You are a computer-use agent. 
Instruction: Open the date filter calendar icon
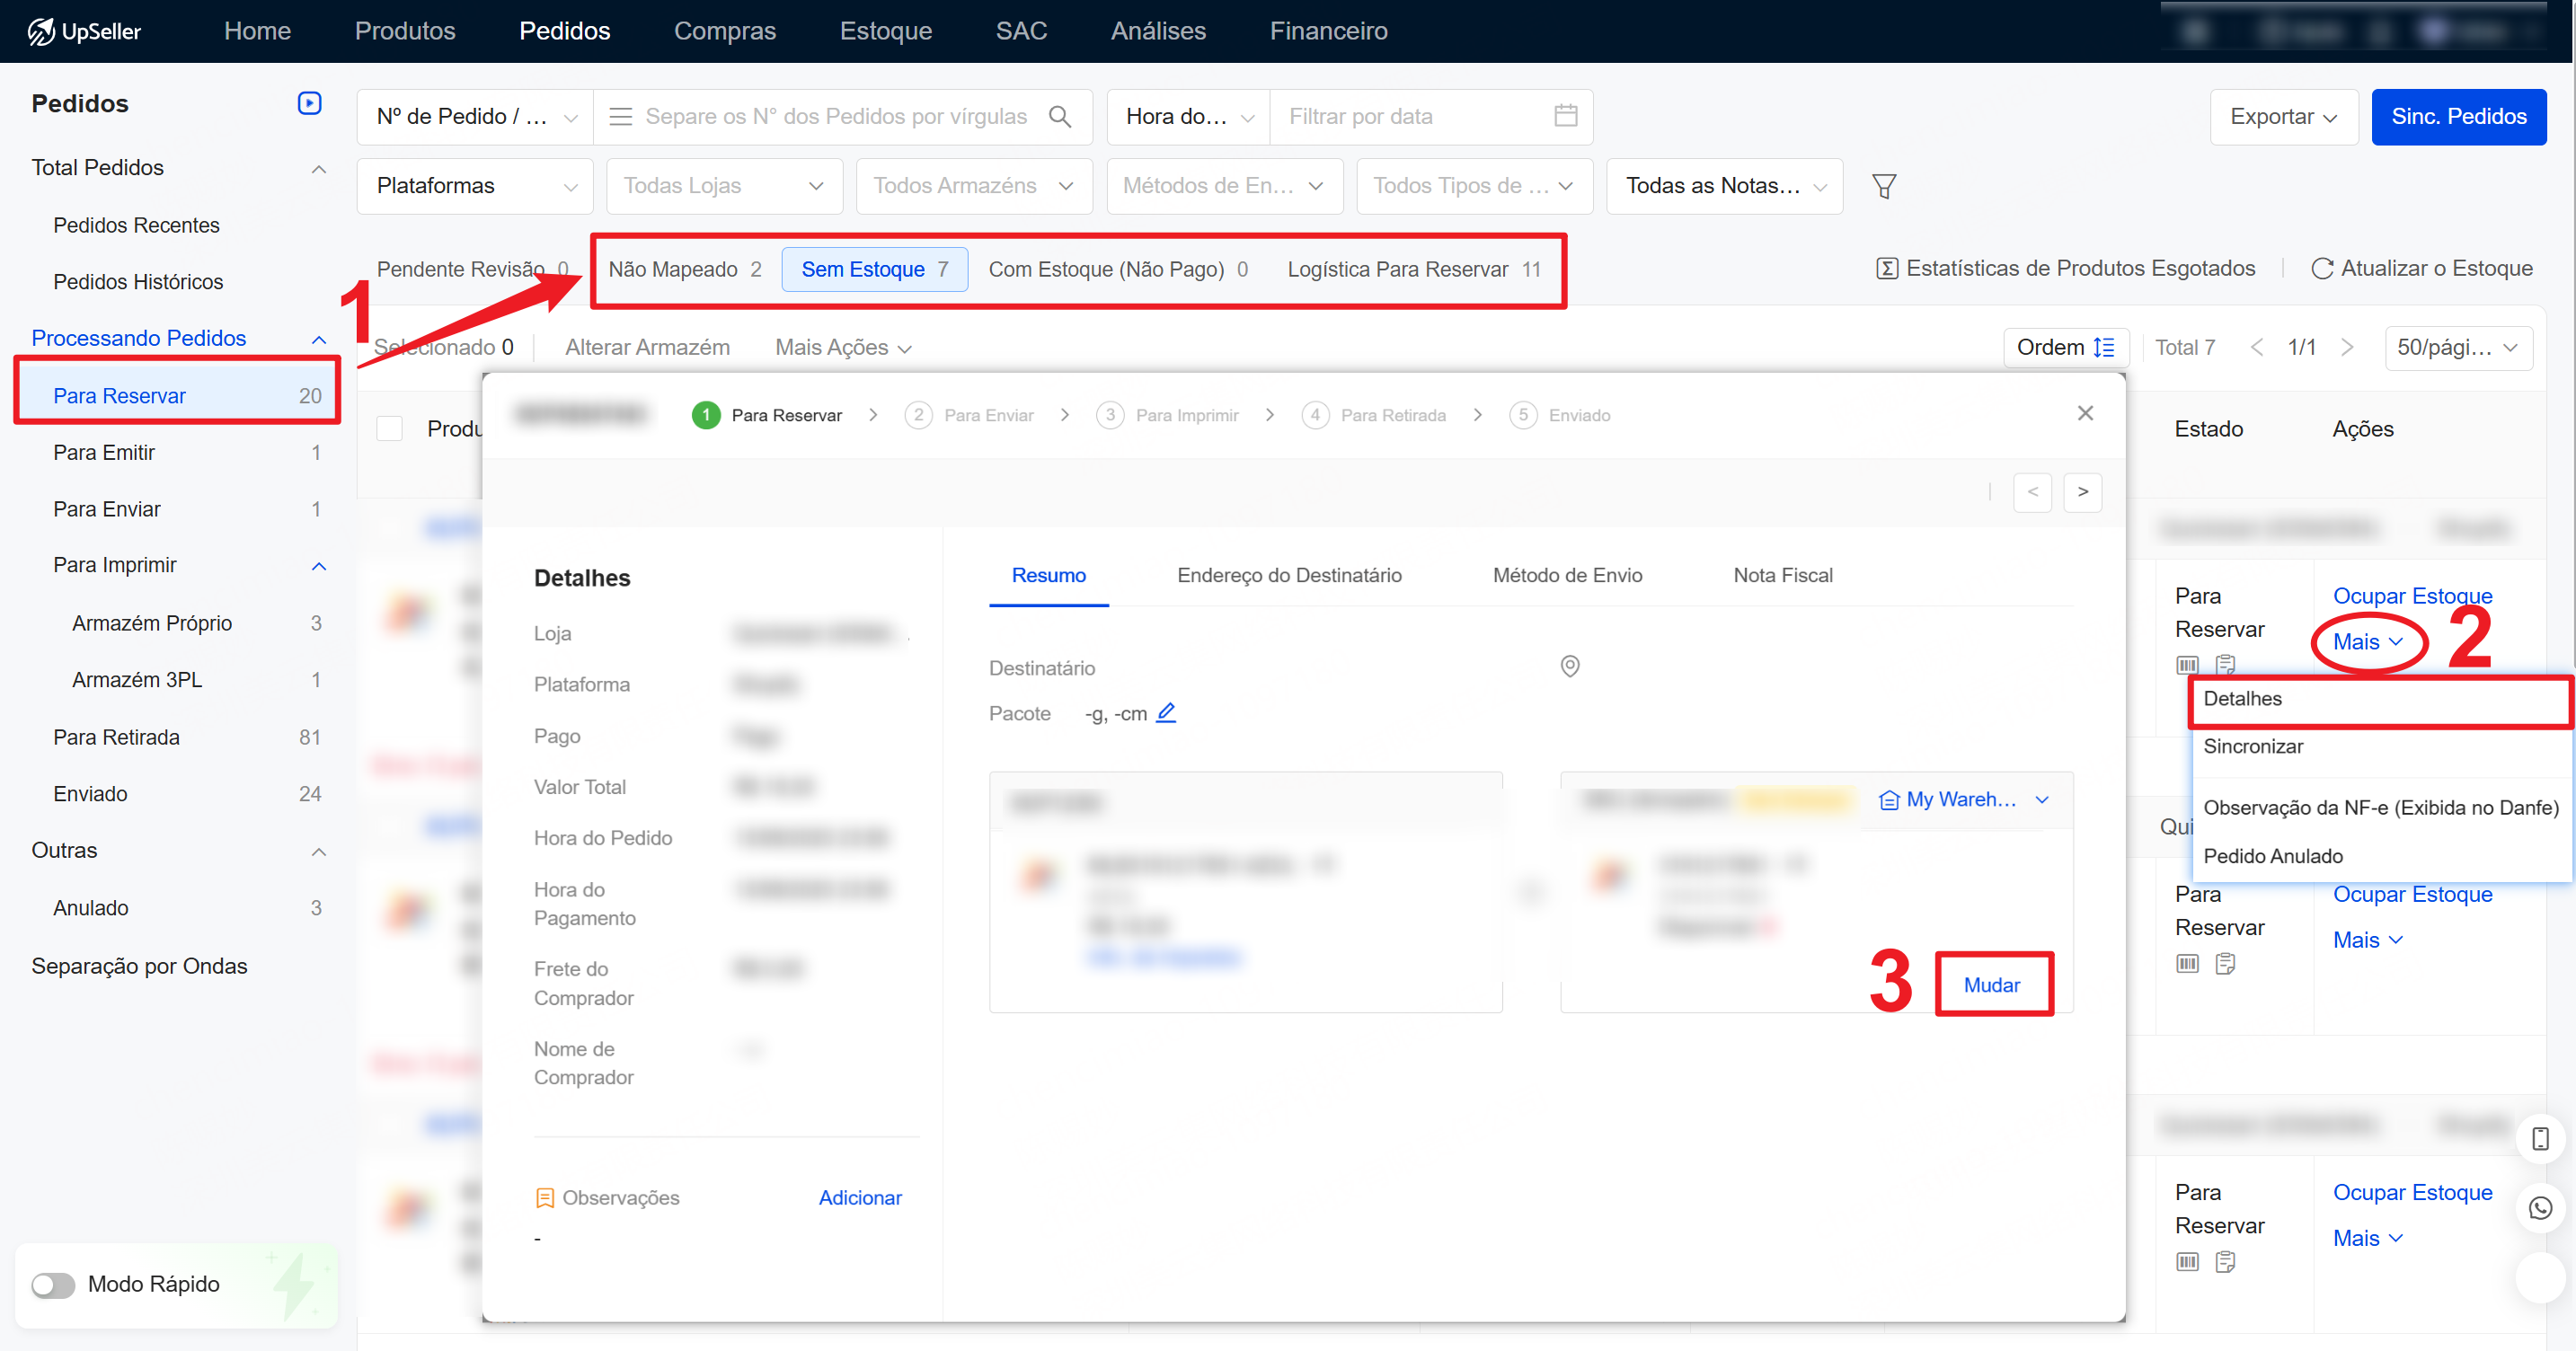click(1565, 116)
